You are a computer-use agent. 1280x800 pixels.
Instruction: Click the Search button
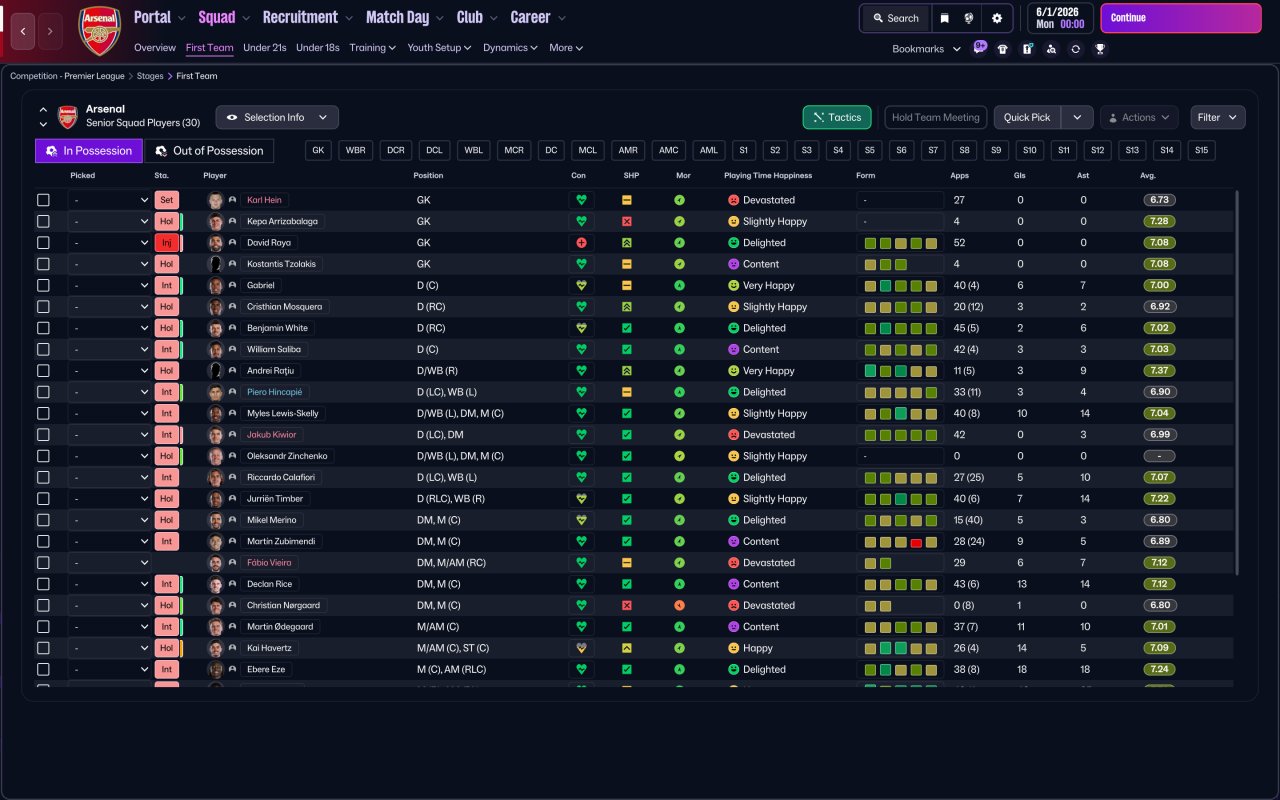tap(895, 18)
